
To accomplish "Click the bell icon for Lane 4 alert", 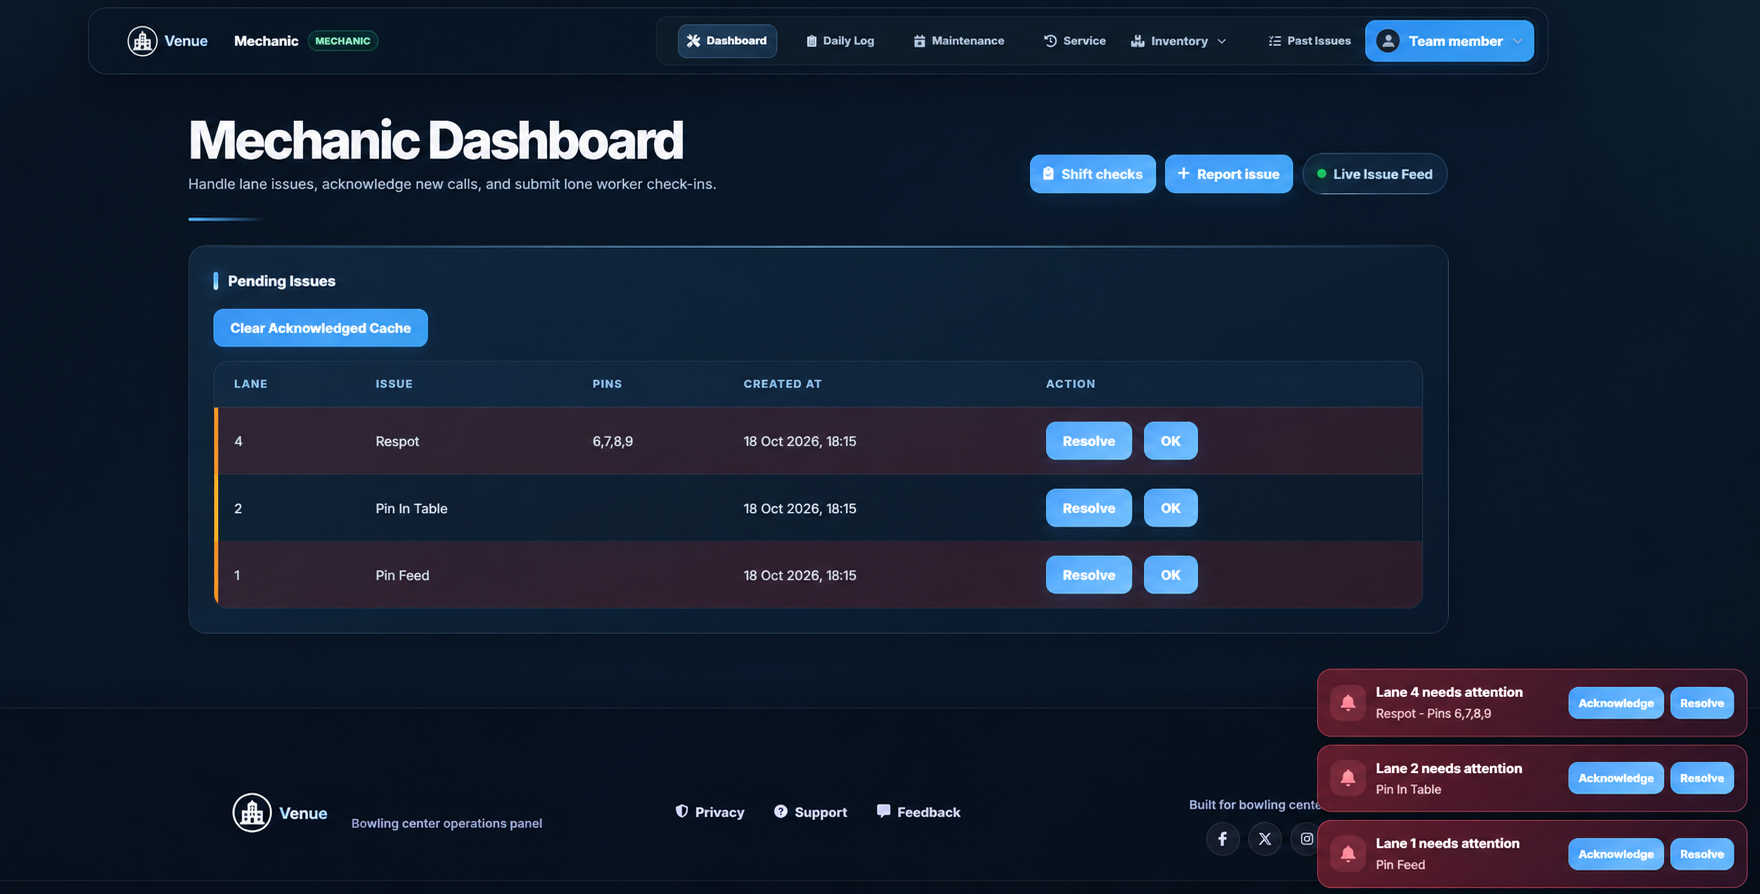I will coord(1348,703).
